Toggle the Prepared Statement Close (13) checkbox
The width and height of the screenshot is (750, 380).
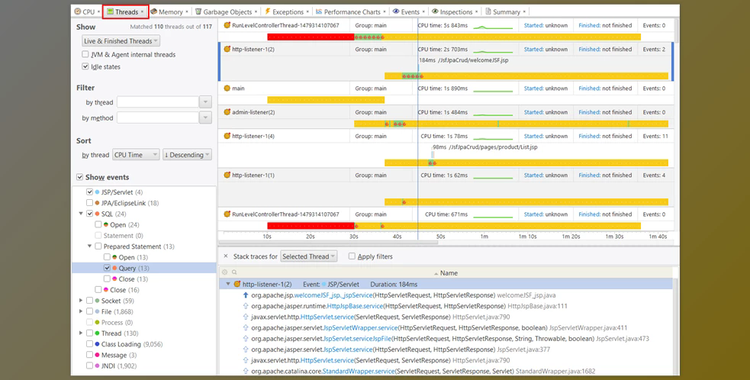(x=107, y=279)
